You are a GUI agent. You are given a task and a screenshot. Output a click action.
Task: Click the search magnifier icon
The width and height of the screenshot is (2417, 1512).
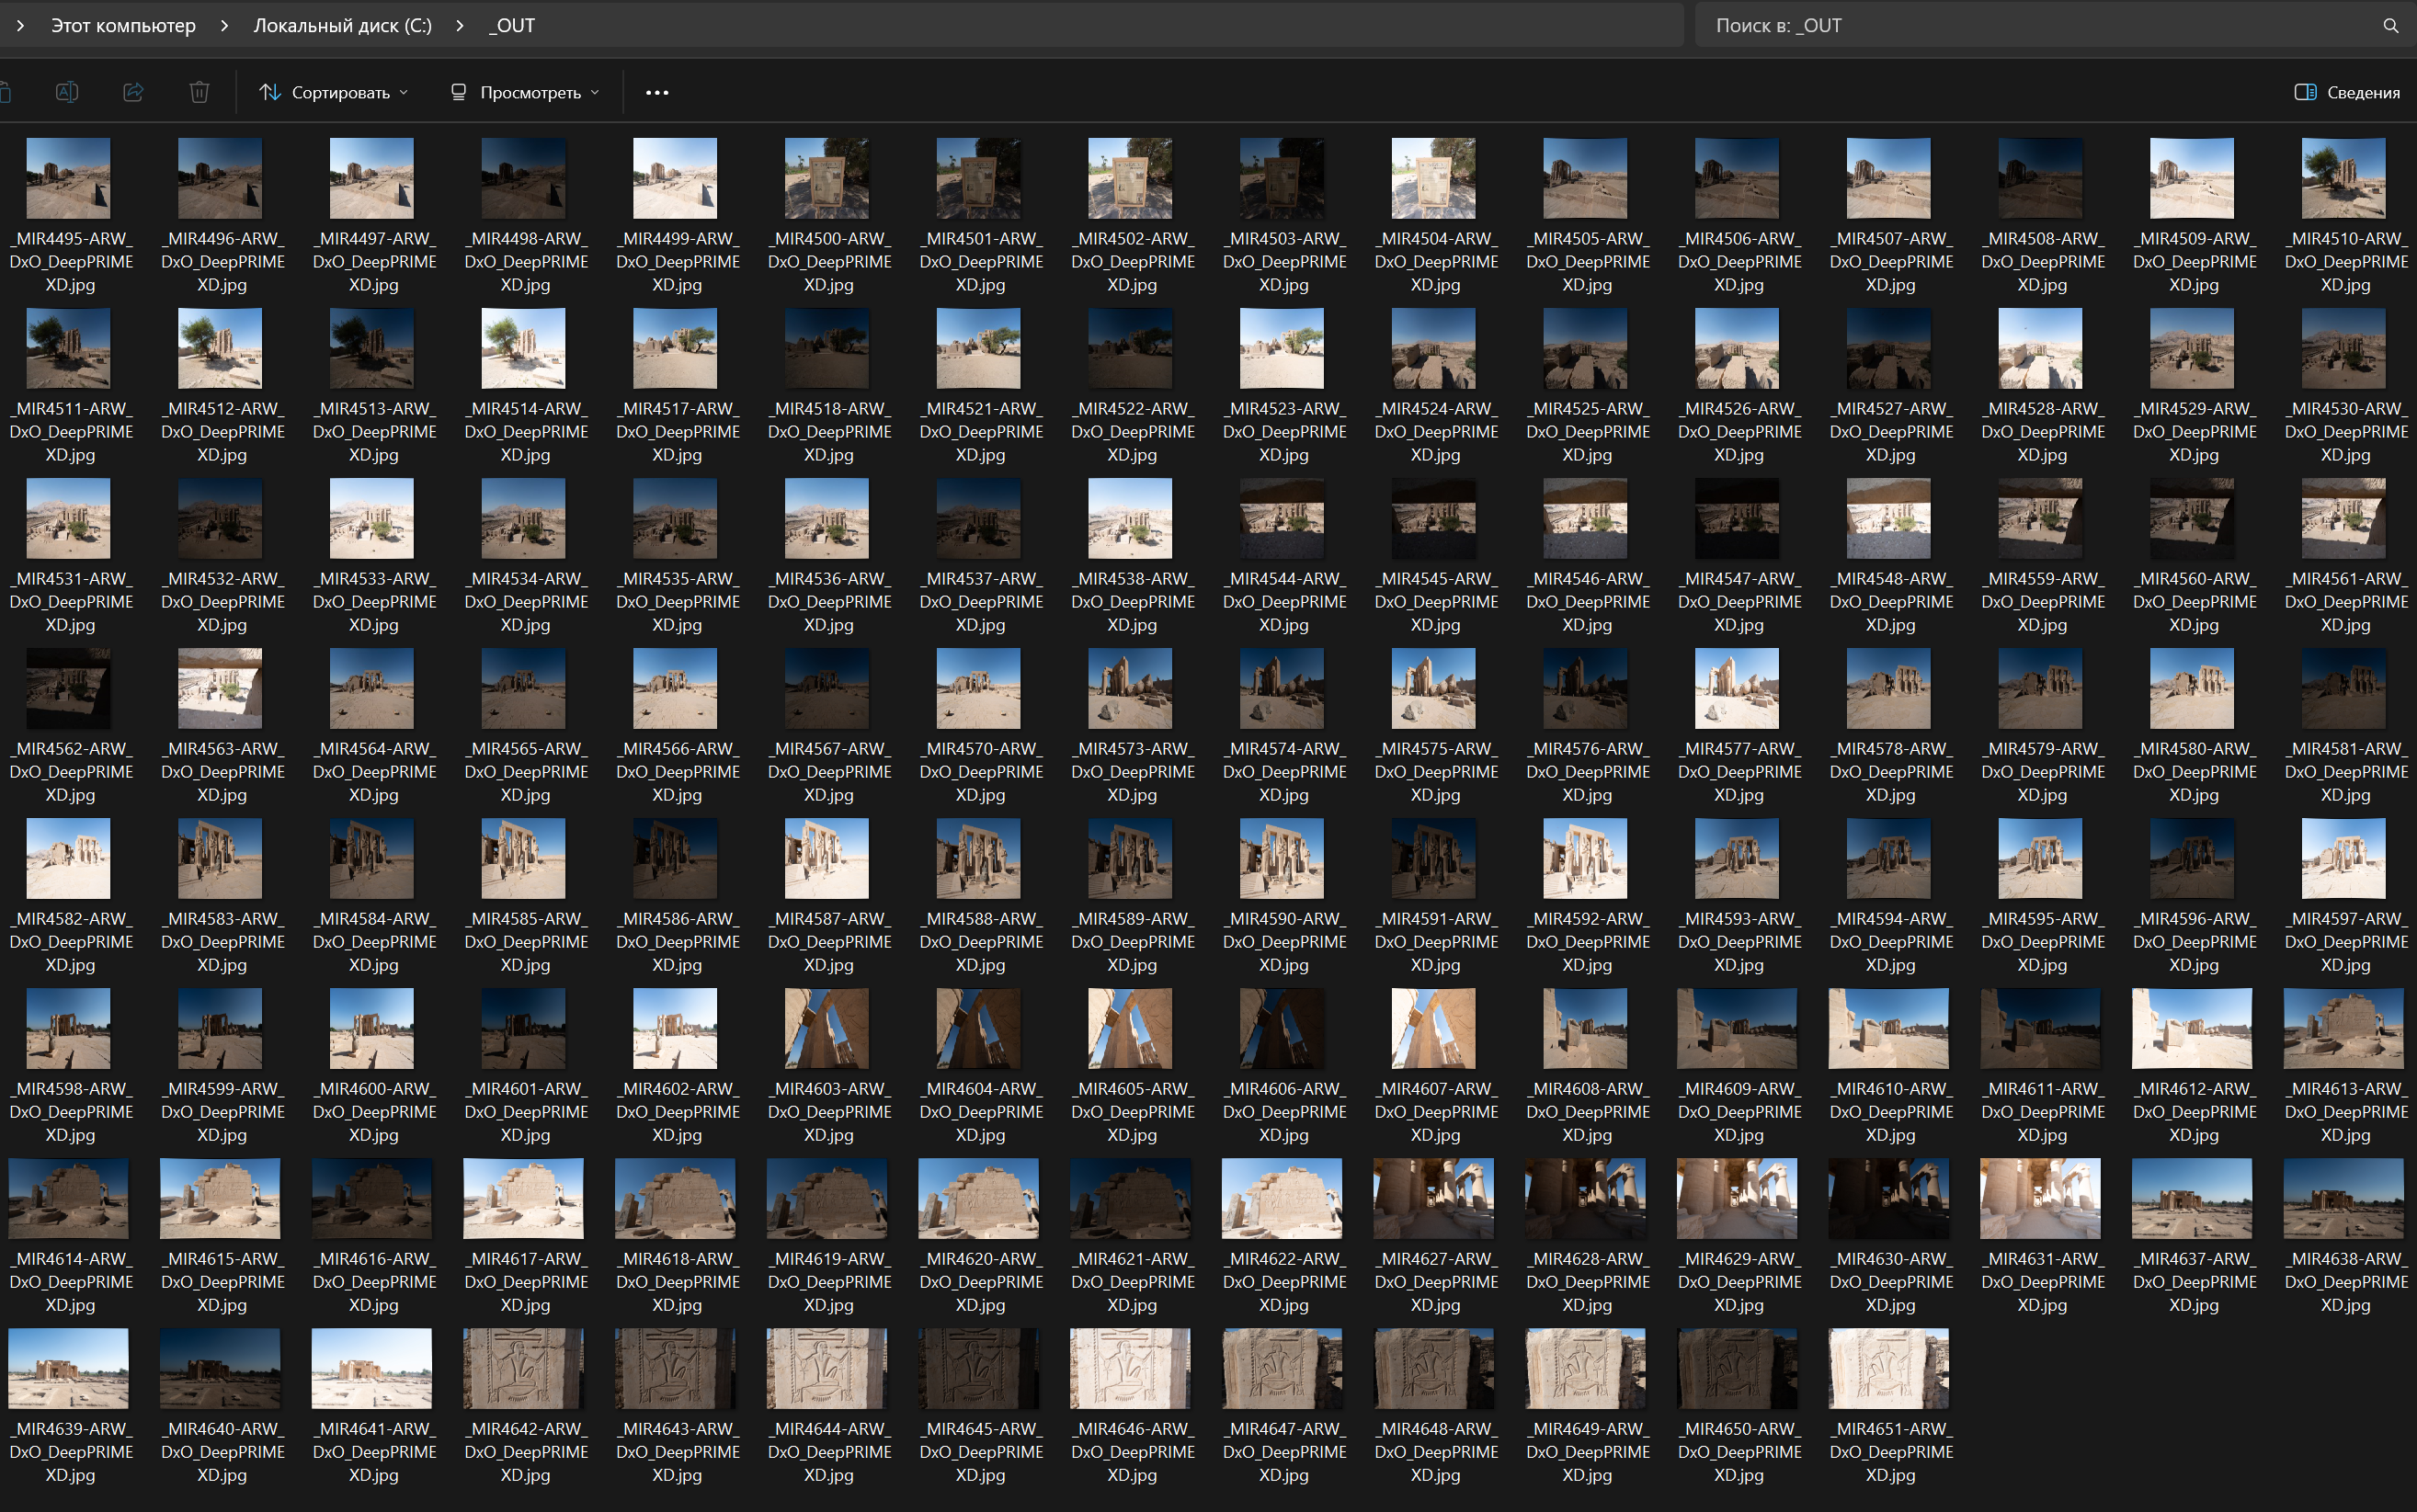(x=2390, y=26)
